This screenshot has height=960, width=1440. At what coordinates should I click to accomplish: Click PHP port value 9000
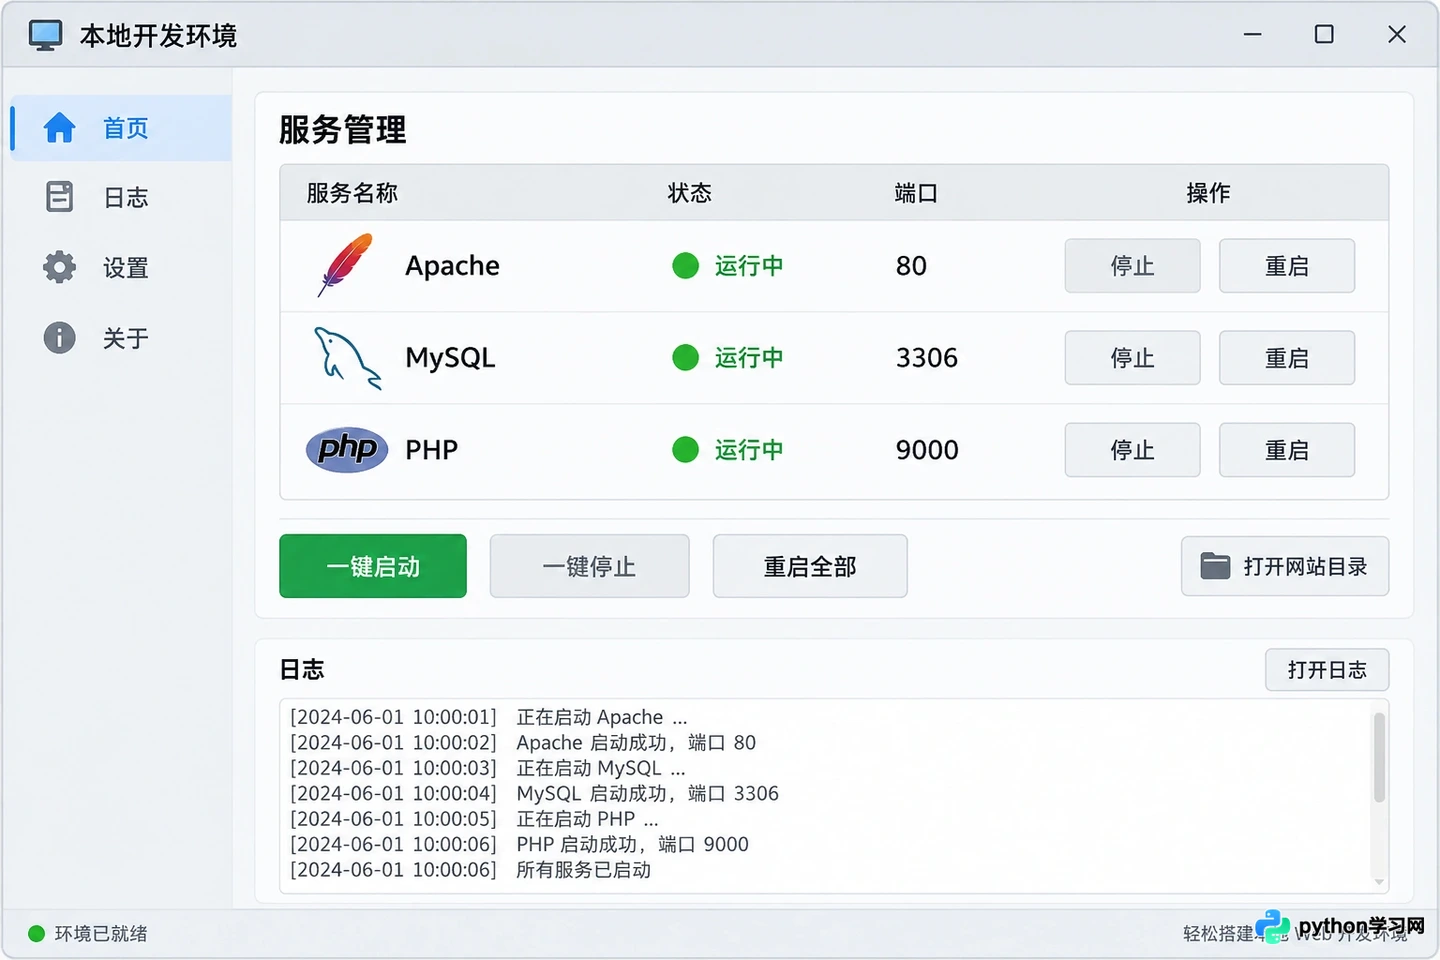click(x=927, y=450)
